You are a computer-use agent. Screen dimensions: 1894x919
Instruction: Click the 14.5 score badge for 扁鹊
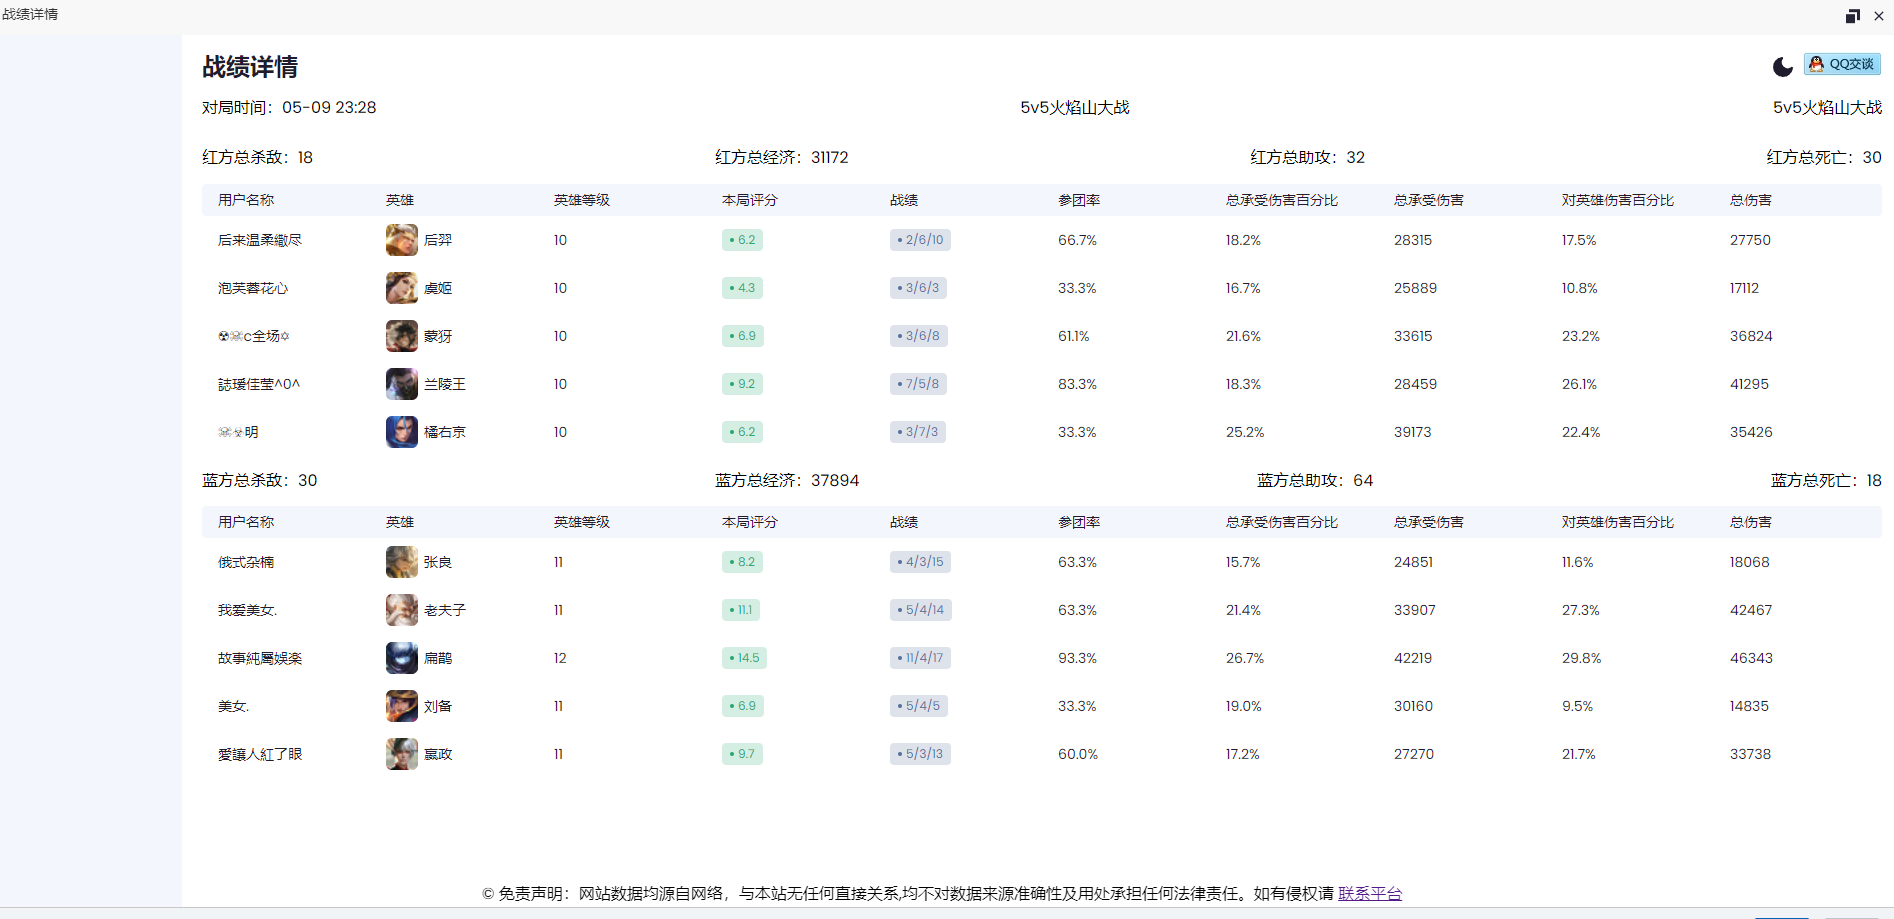coord(744,658)
